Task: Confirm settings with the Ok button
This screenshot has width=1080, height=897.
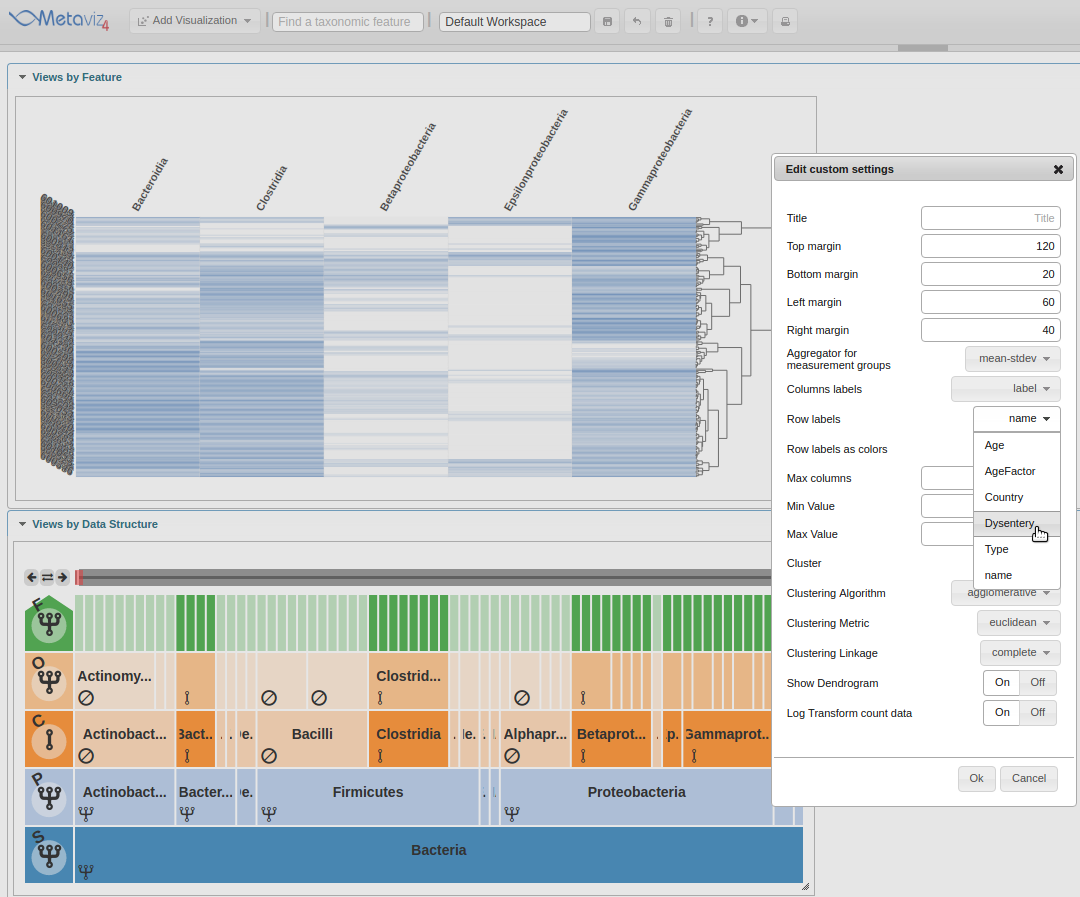Action: (977, 779)
